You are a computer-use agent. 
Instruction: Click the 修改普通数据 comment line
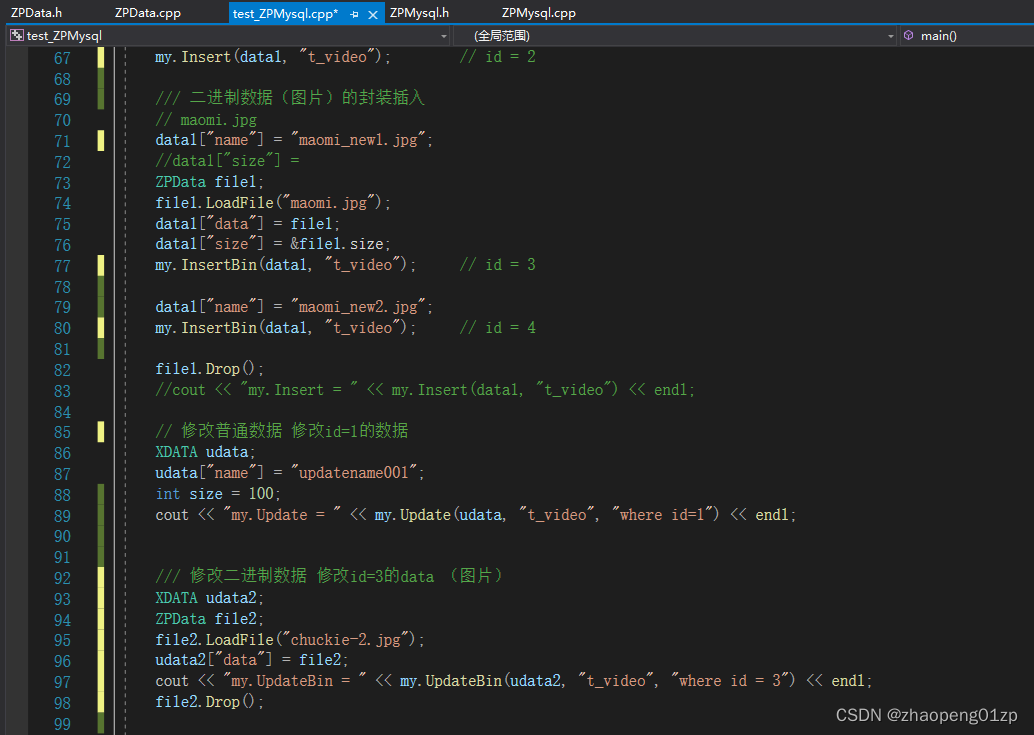[282, 431]
